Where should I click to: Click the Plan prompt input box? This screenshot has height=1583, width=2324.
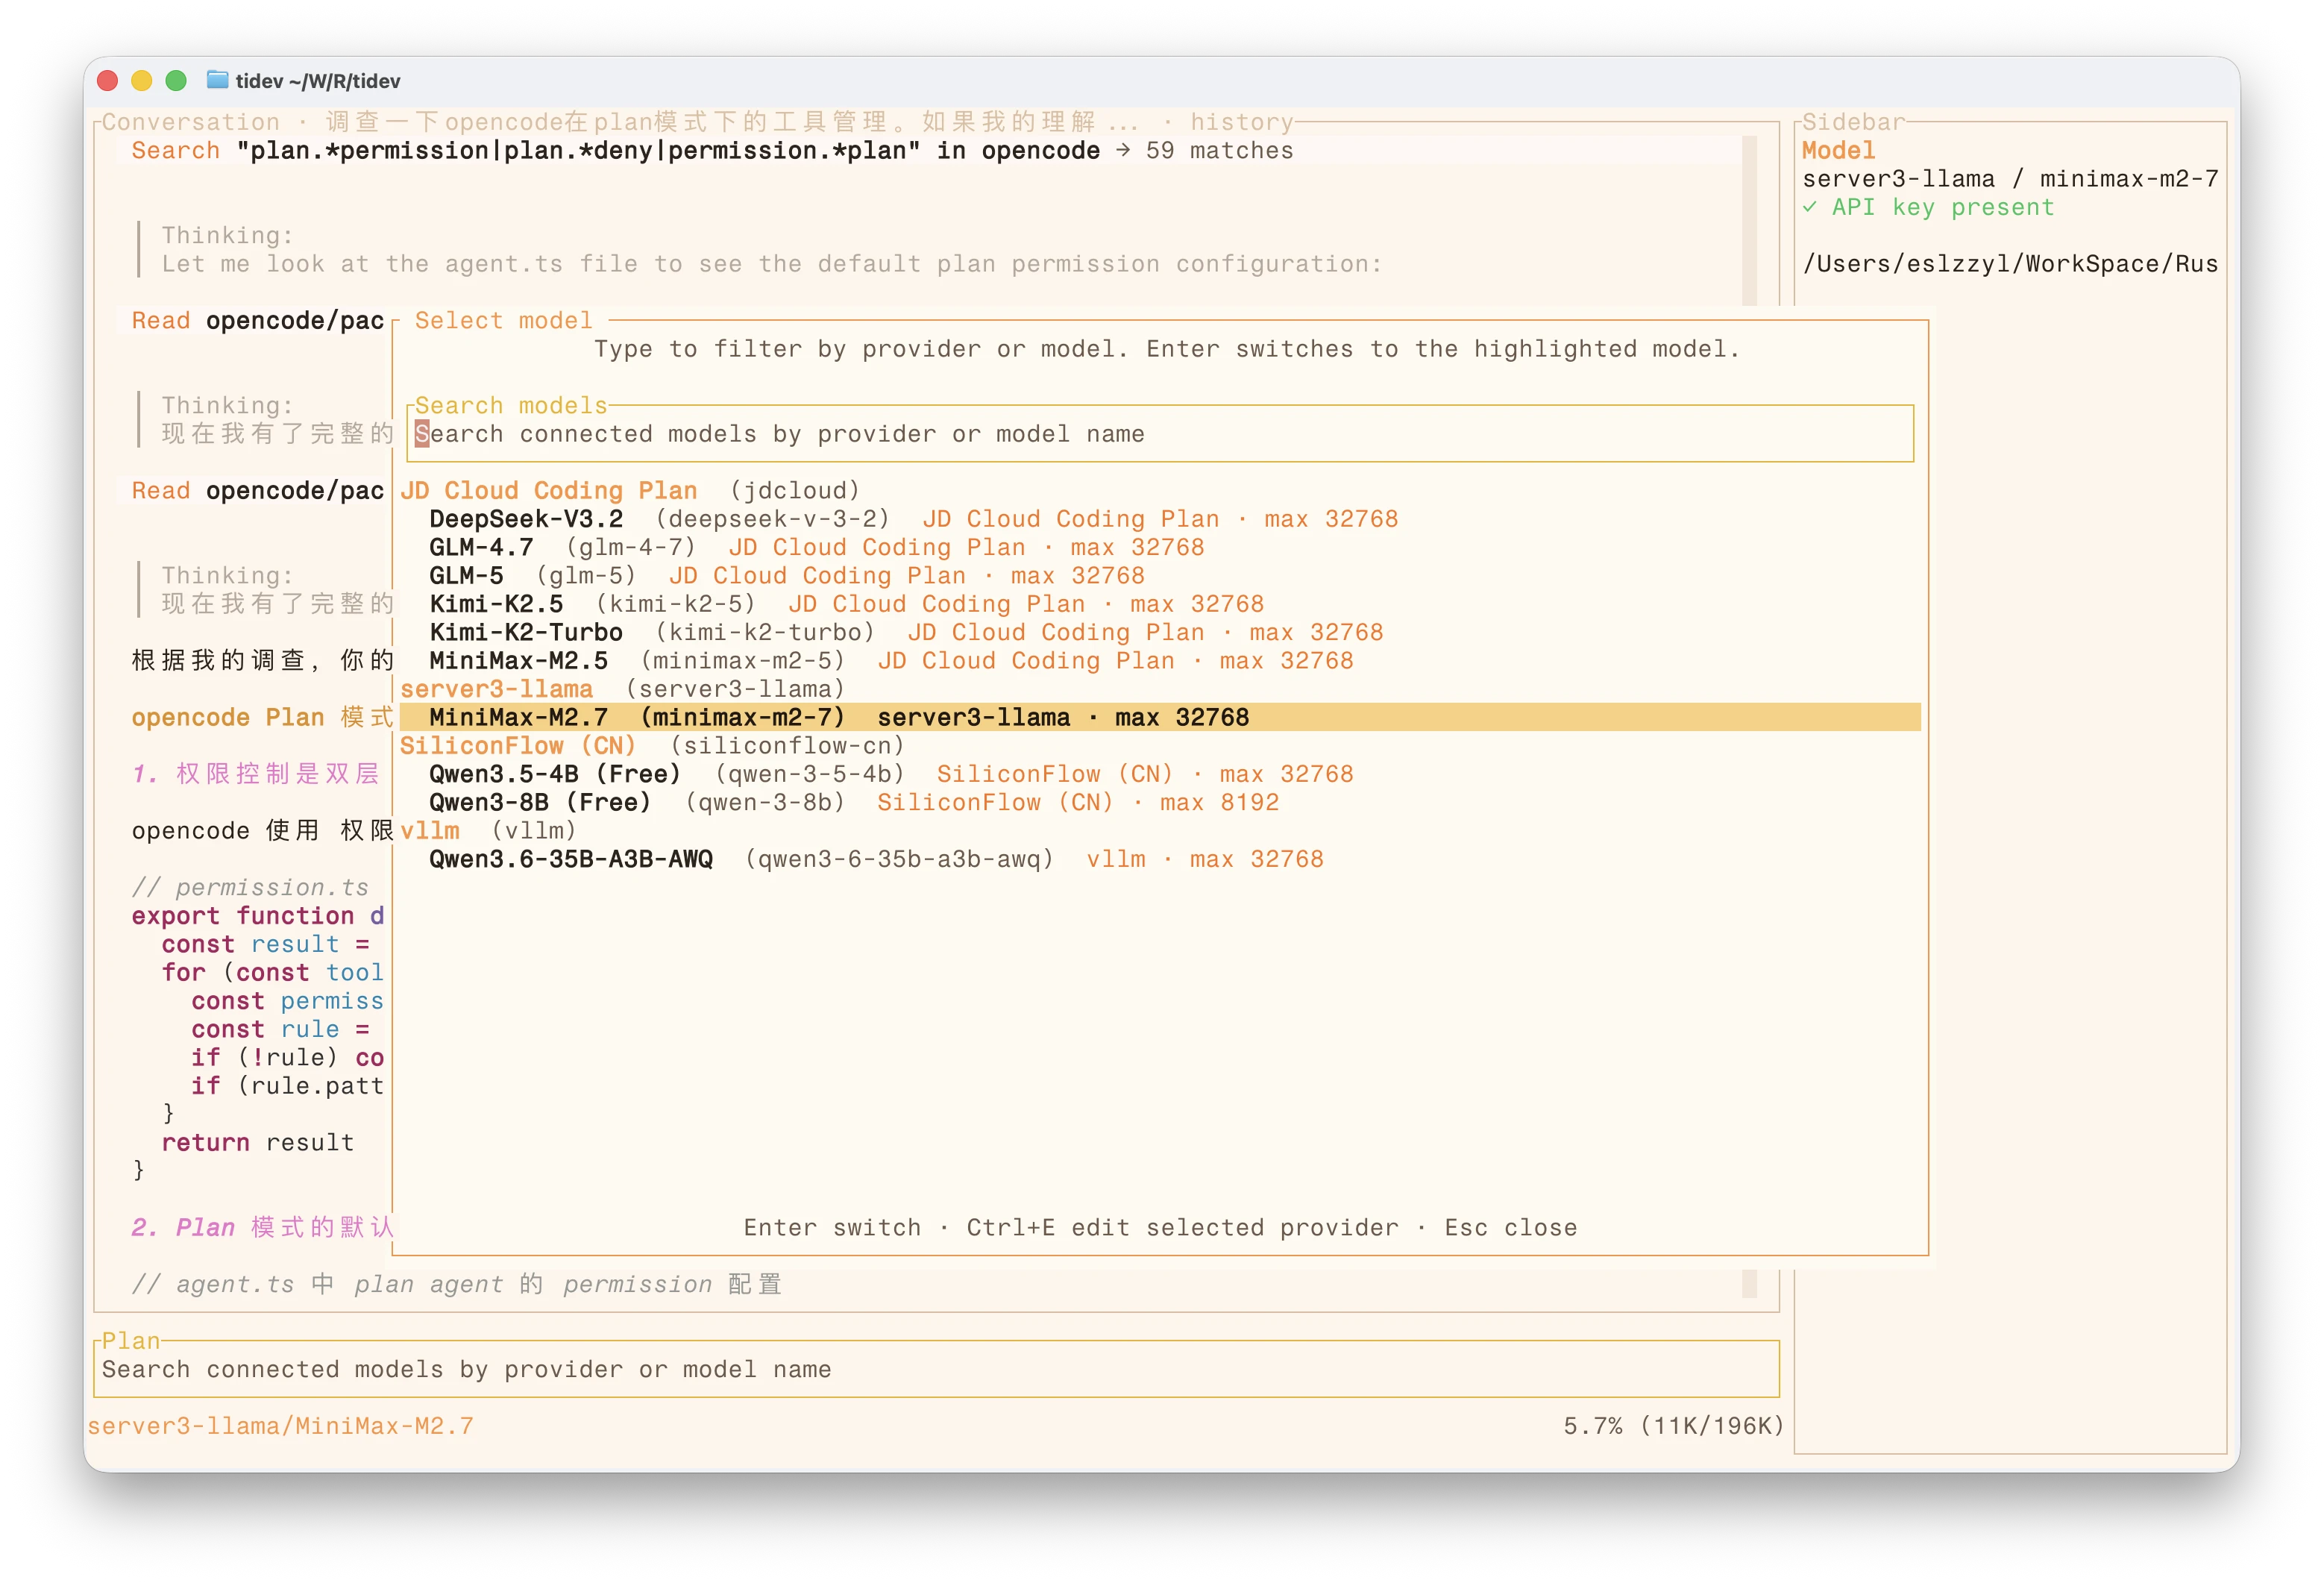[x=936, y=1369]
